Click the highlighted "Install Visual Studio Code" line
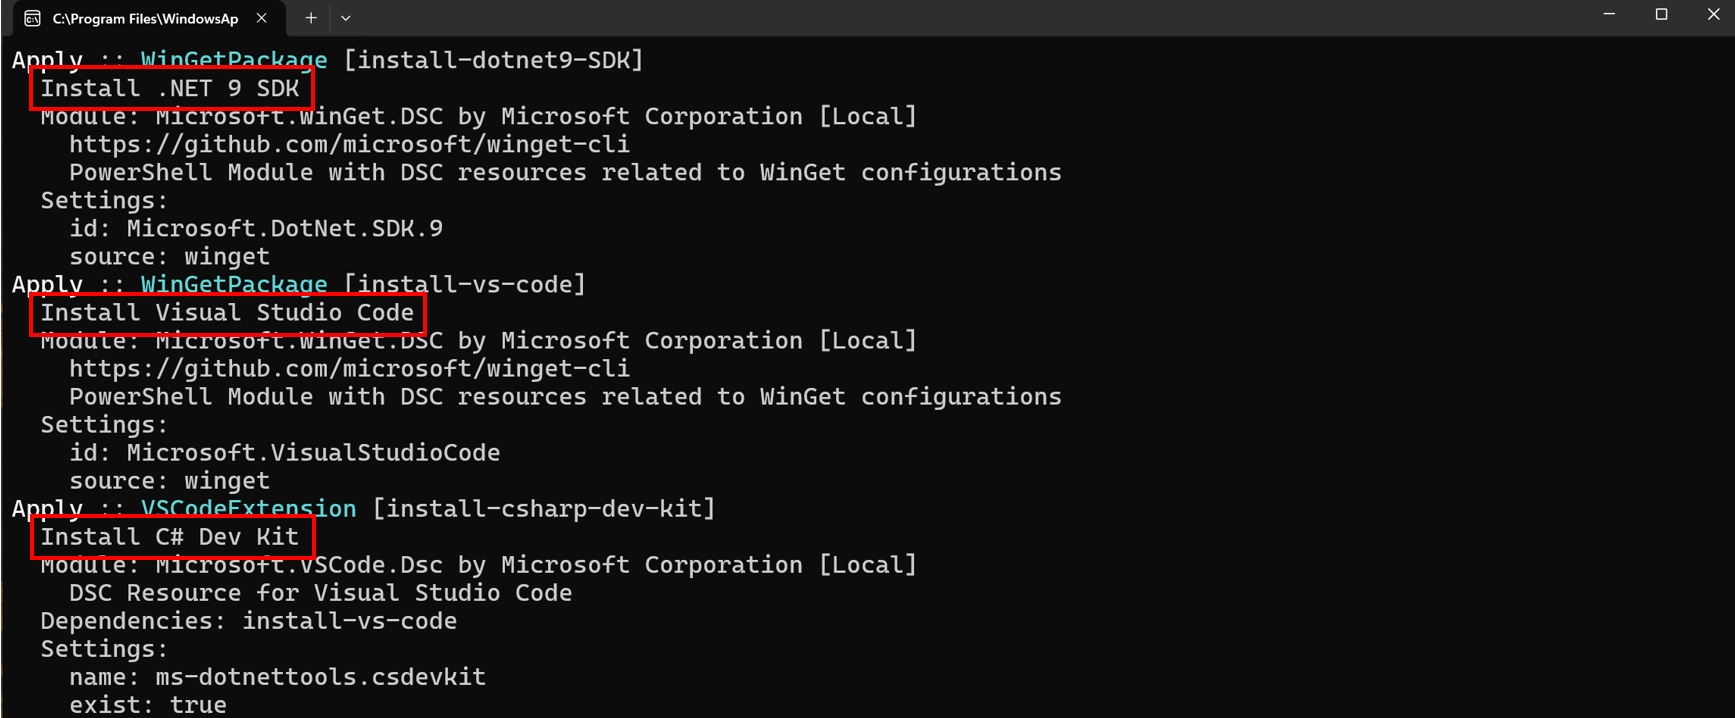1735x718 pixels. (x=227, y=313)
